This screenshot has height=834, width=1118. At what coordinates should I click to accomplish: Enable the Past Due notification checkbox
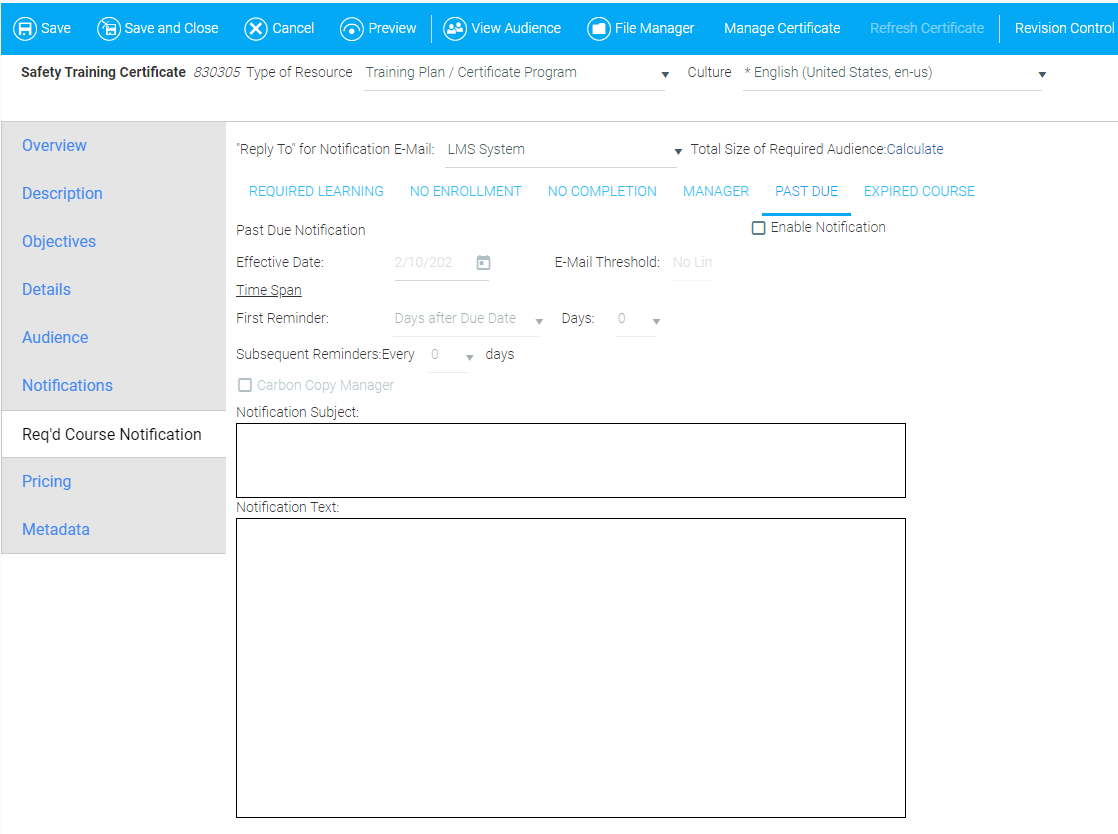(x=759, y=228)
